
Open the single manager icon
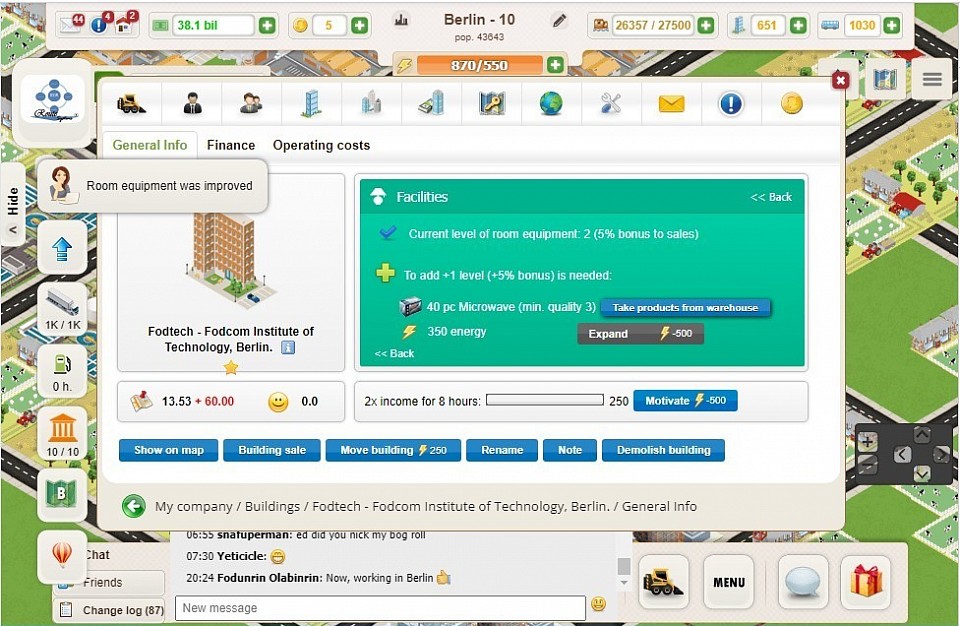[192, 104]
